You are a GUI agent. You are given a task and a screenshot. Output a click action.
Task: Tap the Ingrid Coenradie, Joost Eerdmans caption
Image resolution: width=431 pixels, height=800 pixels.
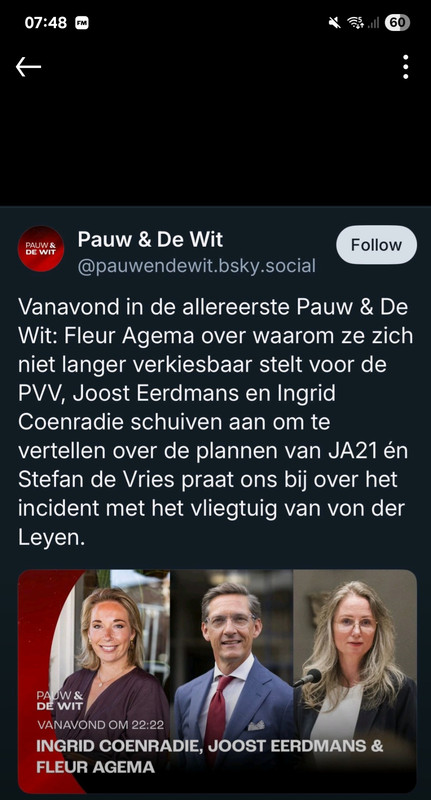(x=209, y=756)
